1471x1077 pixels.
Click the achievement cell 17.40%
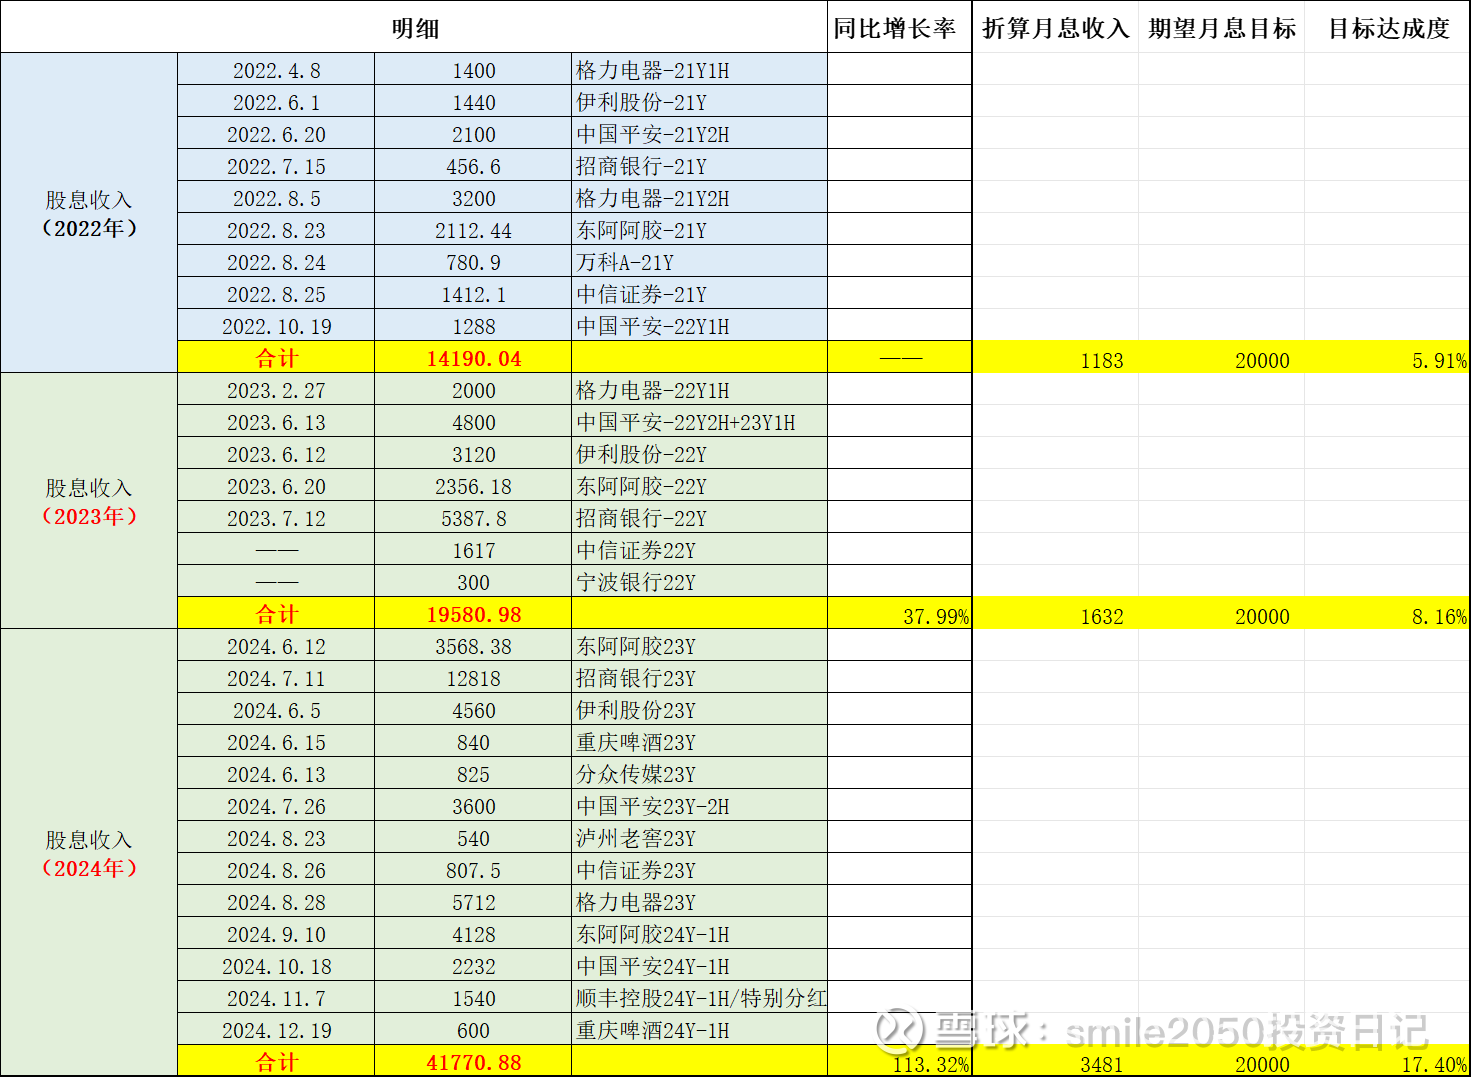coord(1387,1061)
